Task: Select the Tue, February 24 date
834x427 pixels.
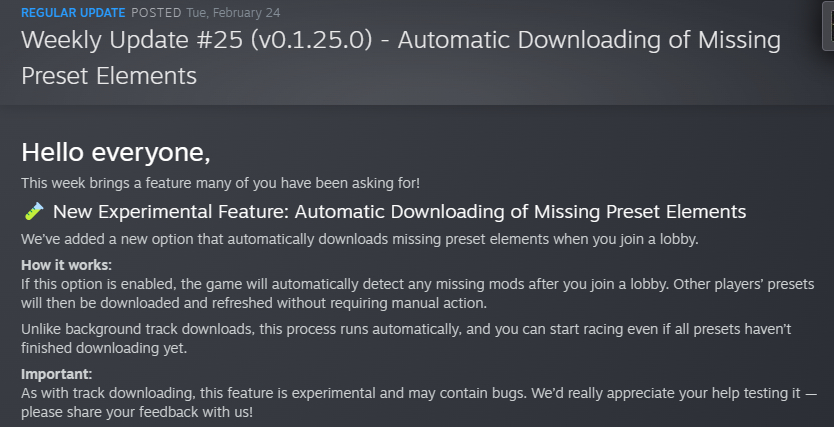Action: pyautogui.click(x=237, y=13)
